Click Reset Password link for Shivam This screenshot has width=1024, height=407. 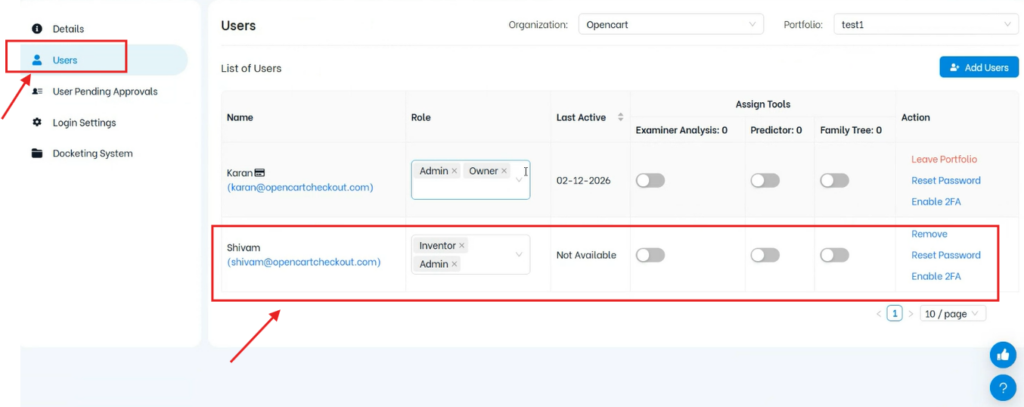point(945,255)
